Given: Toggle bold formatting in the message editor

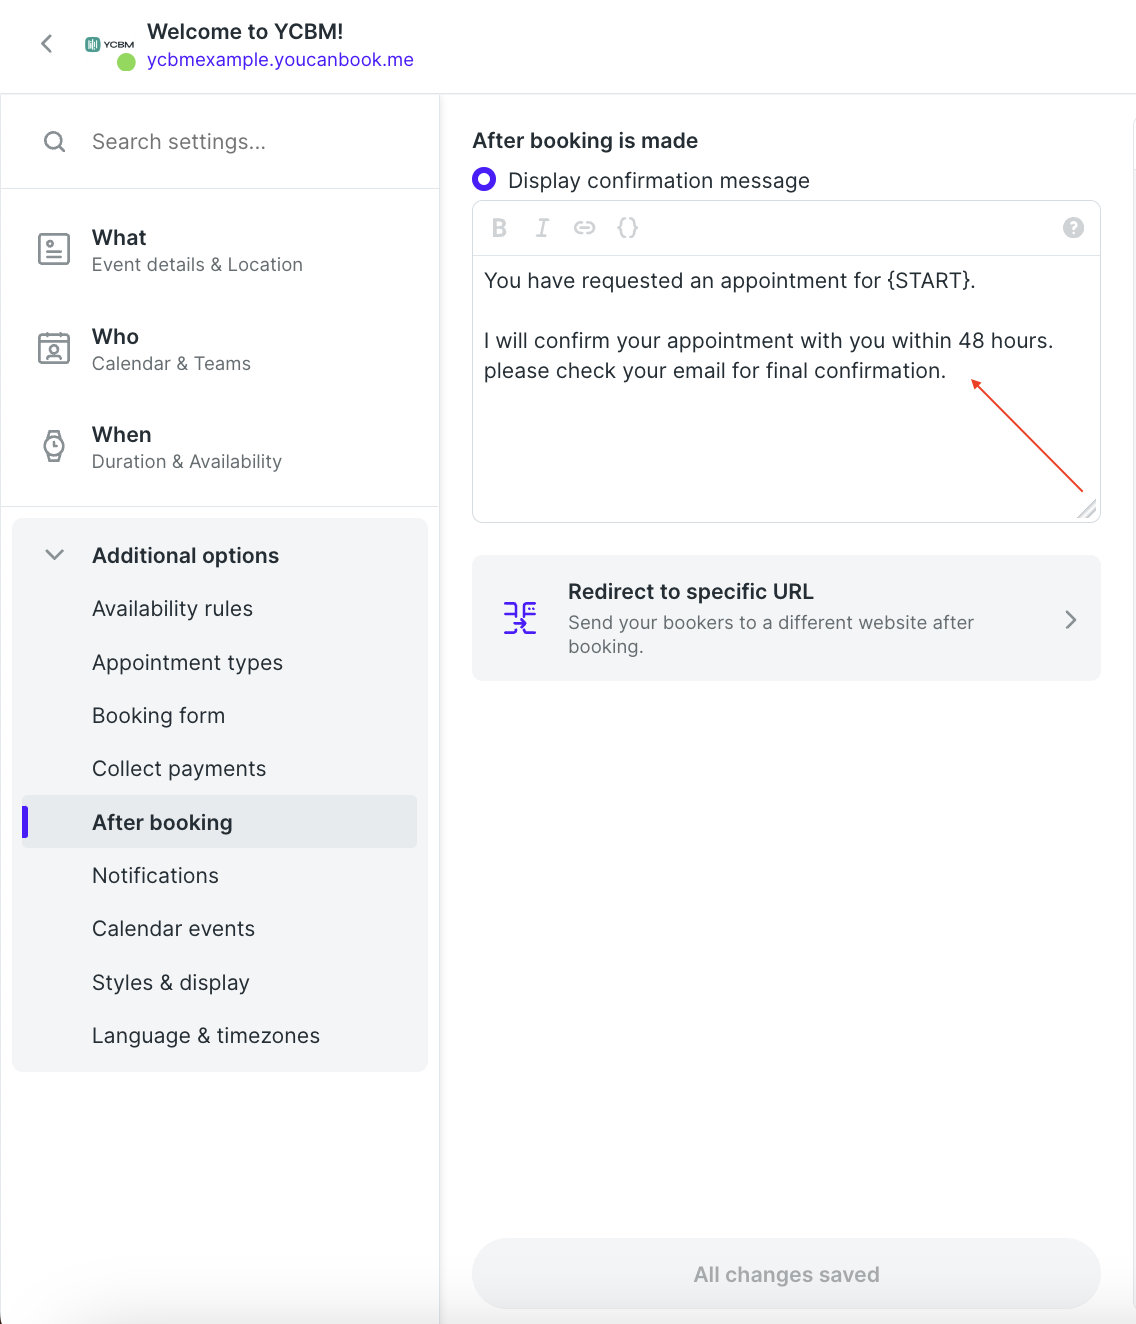Looking at the screenshot, I should pos(499,228).
